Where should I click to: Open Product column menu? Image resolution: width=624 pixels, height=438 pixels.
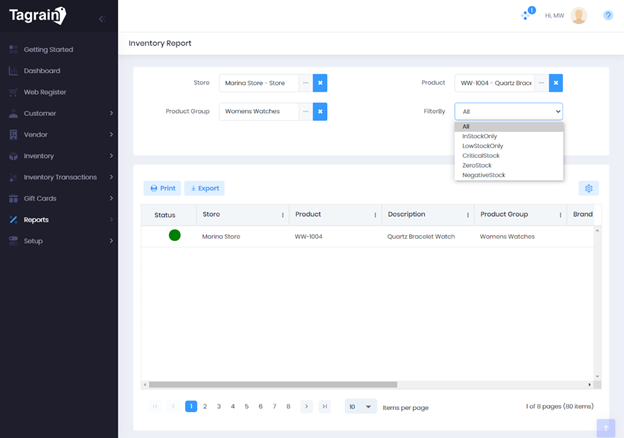(x=375, y=215)
